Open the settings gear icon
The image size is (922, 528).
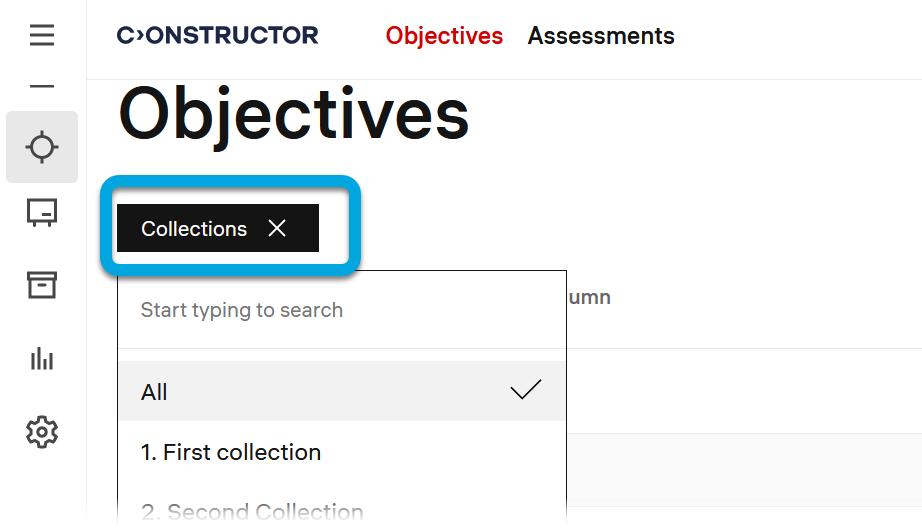(x=42, y=432)
